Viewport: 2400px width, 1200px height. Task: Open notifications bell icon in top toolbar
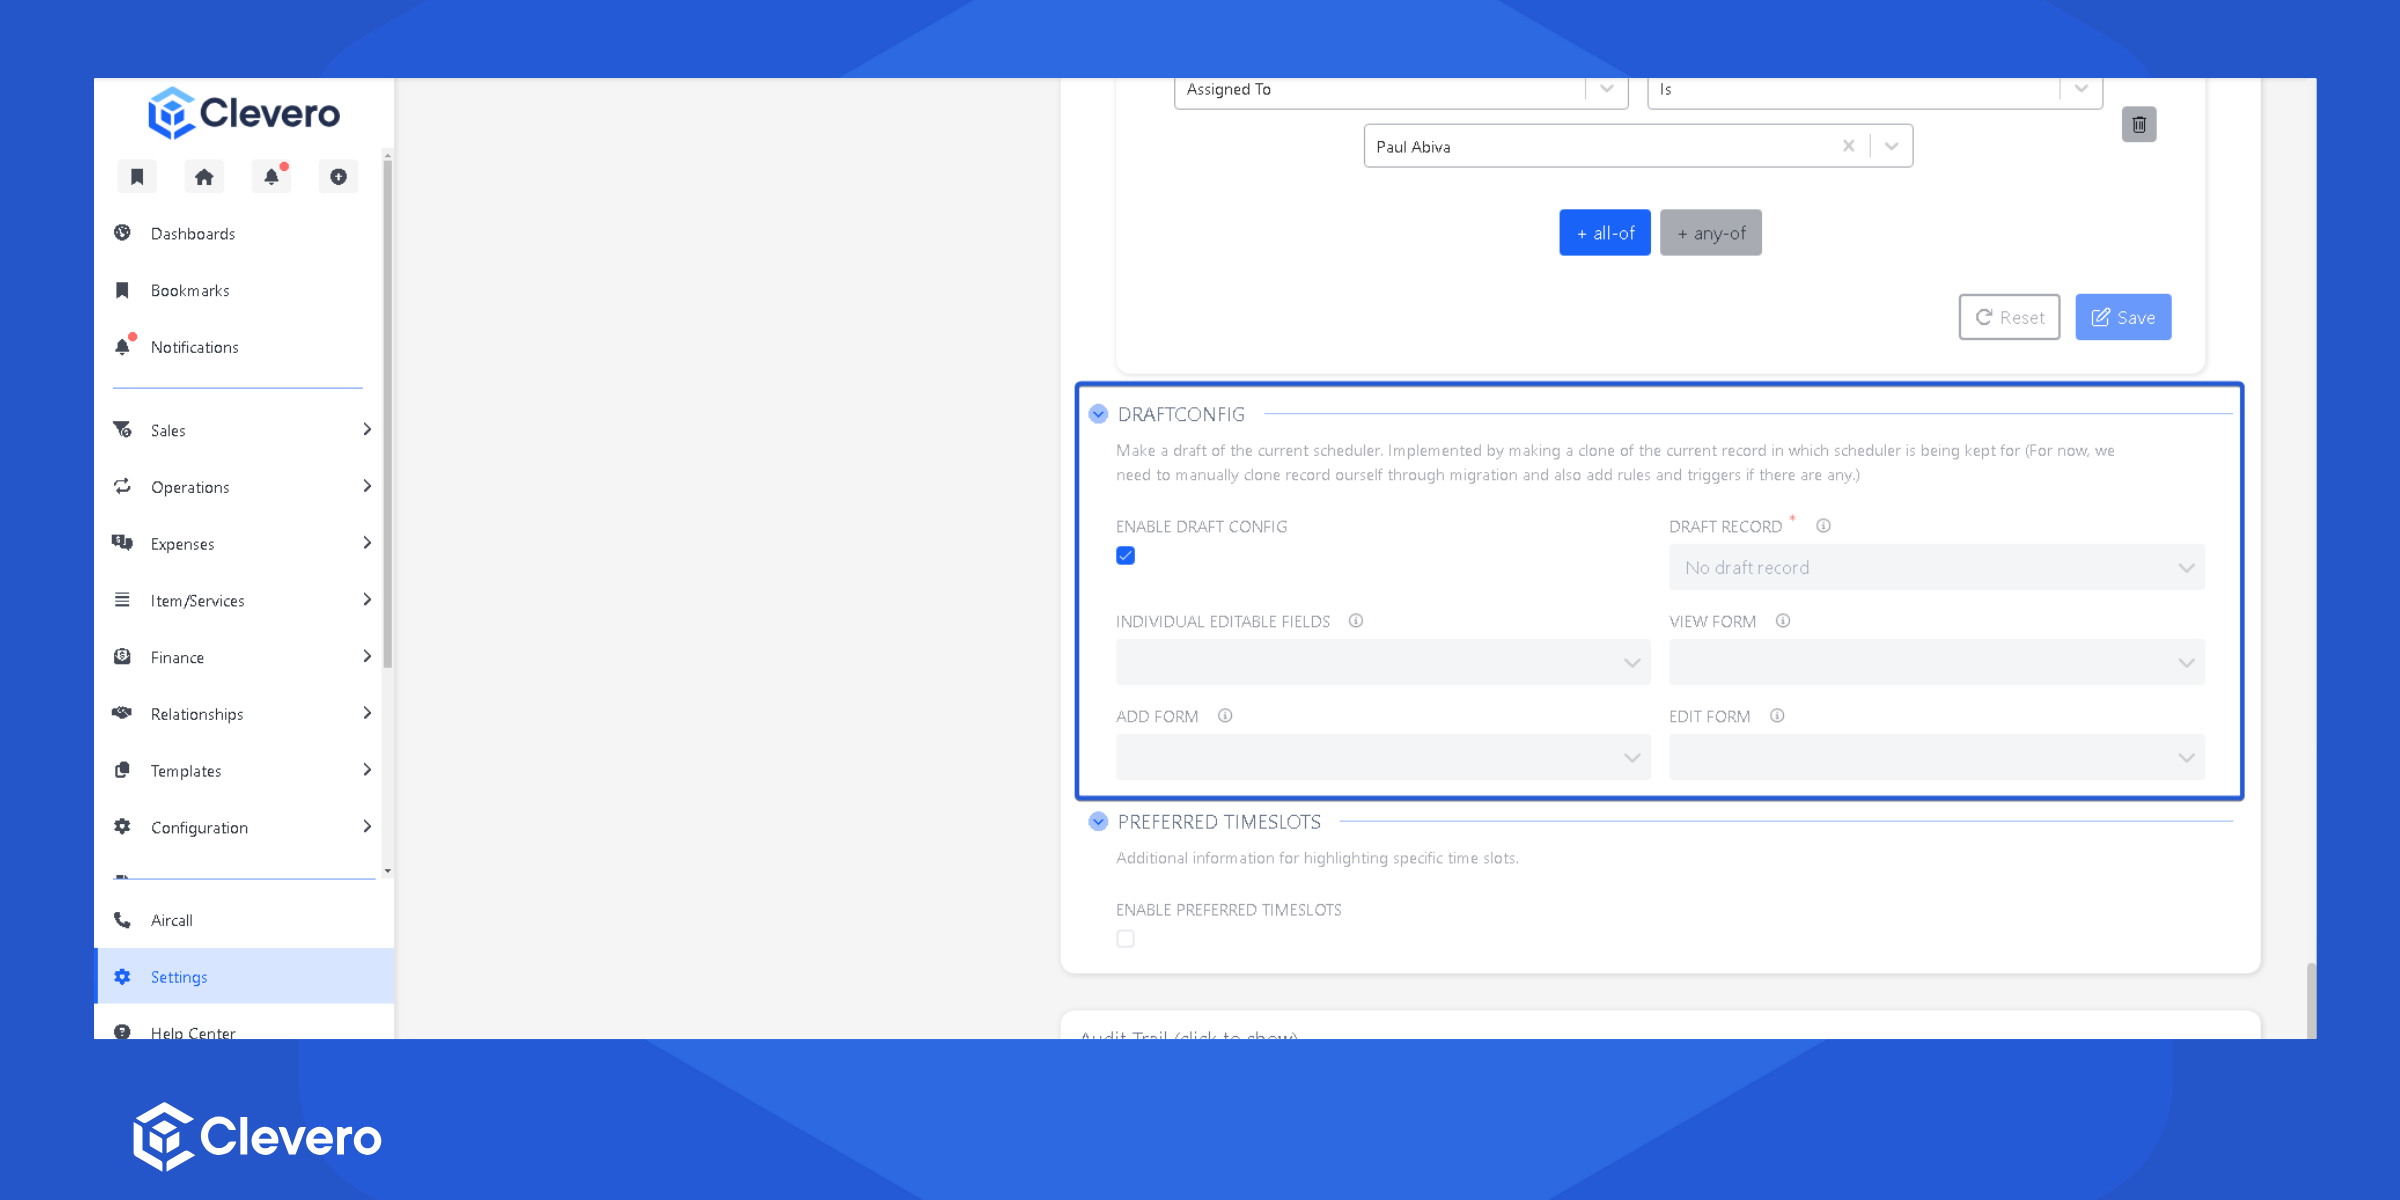(271, 177)
